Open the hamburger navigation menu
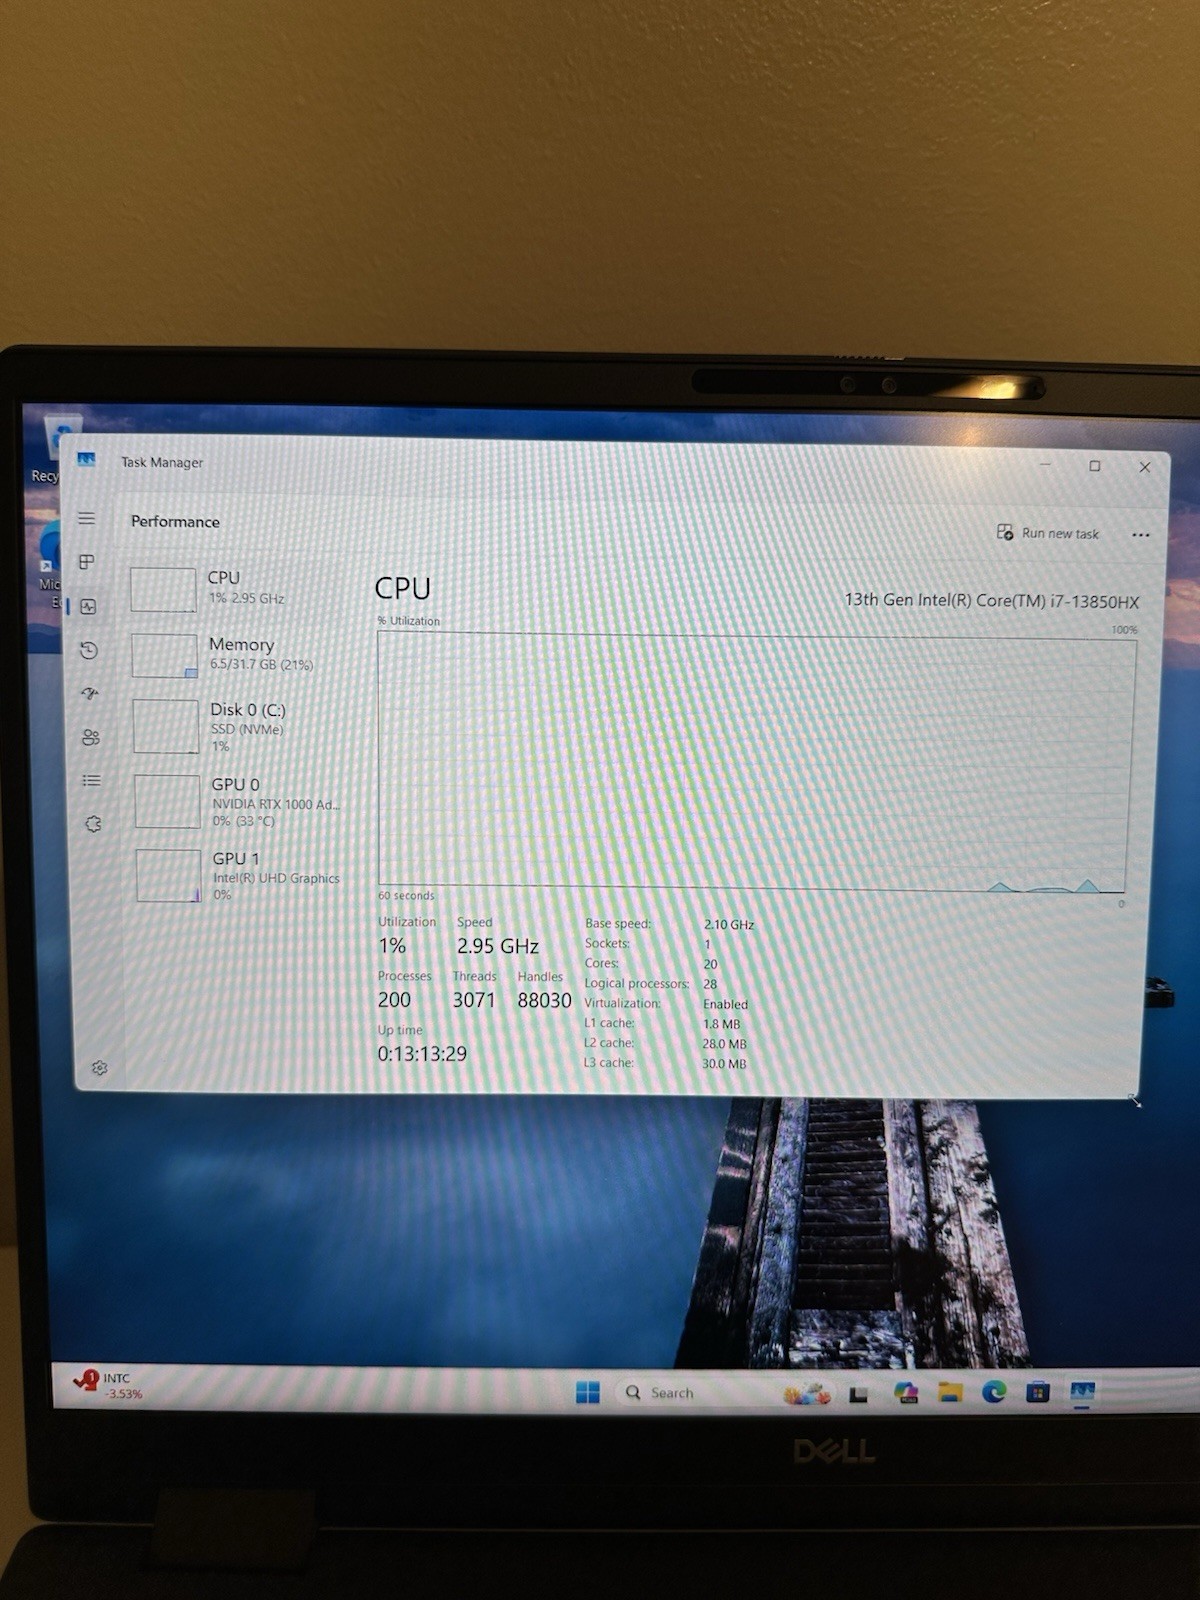The width and height of the screenshot is (1200, 1600). pos(87,518)
